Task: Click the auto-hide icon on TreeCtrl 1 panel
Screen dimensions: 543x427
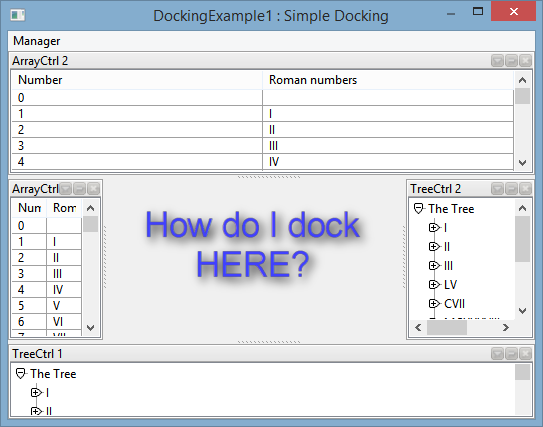Action: (x=511, y=354)
